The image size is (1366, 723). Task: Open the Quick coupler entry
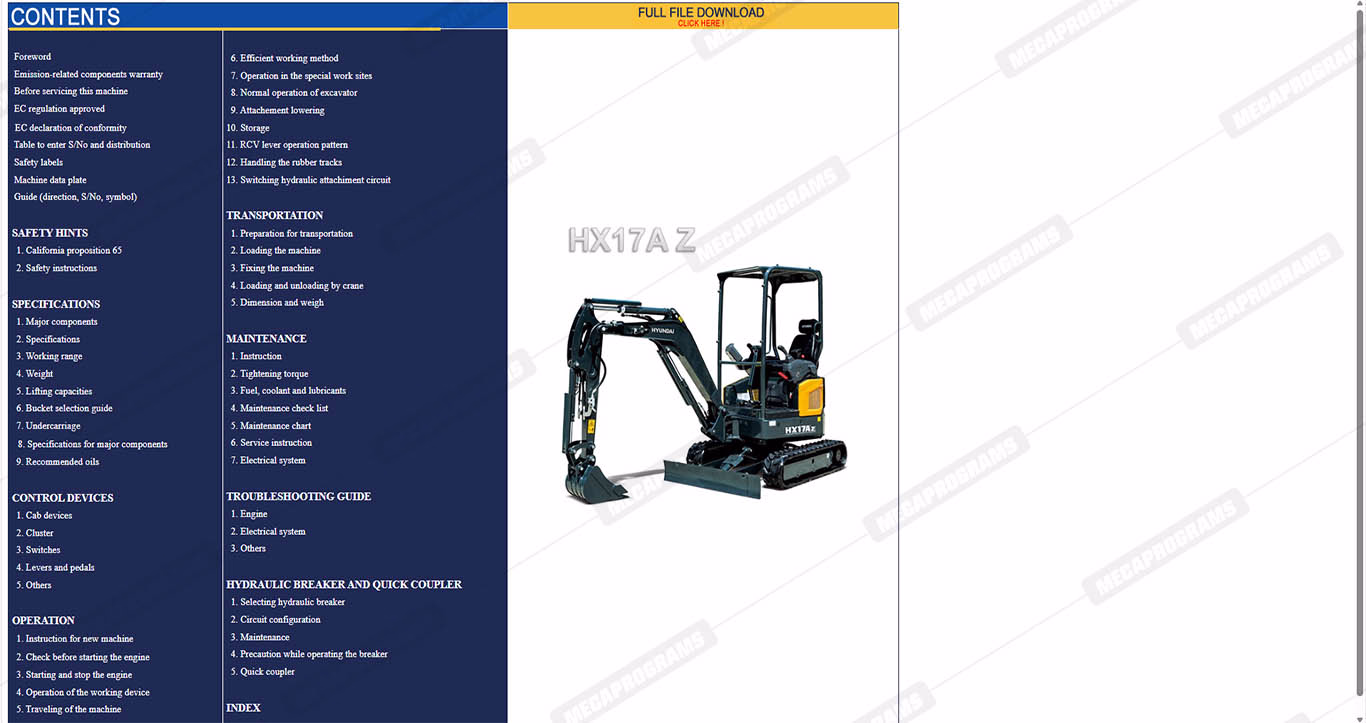click(267, 672)
